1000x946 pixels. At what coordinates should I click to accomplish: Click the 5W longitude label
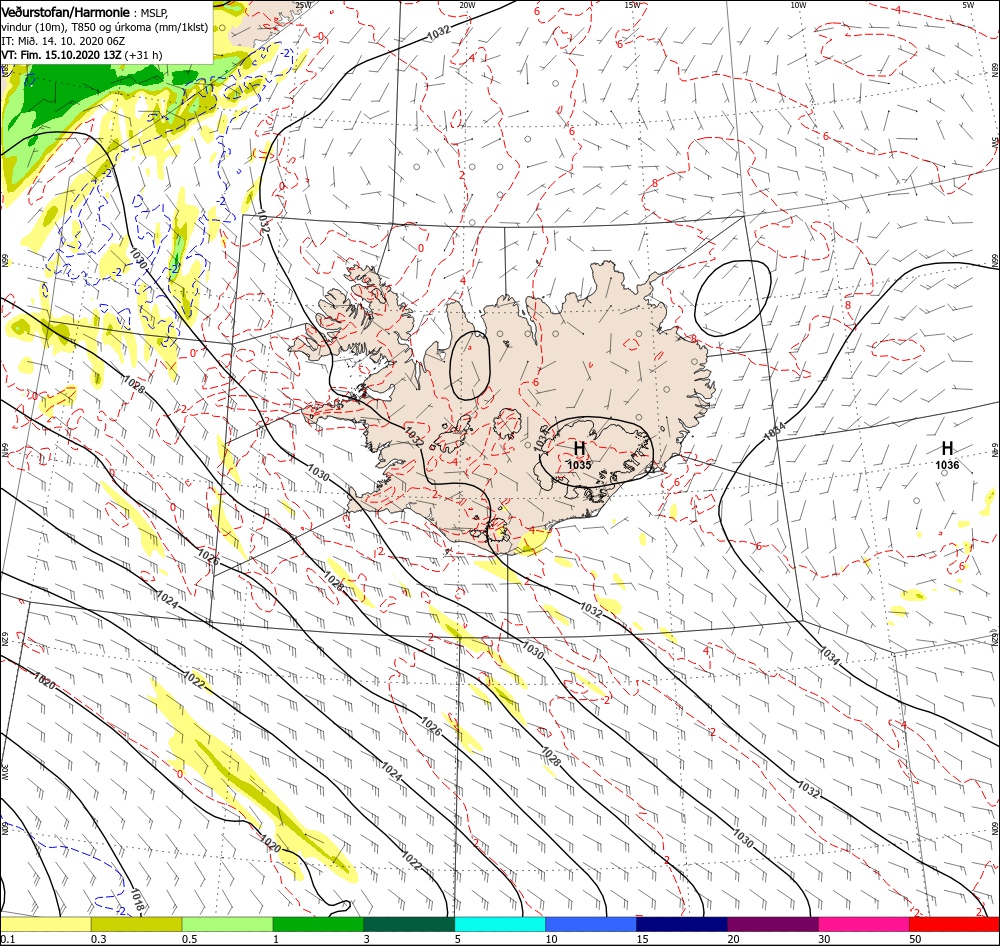point(968,5)
